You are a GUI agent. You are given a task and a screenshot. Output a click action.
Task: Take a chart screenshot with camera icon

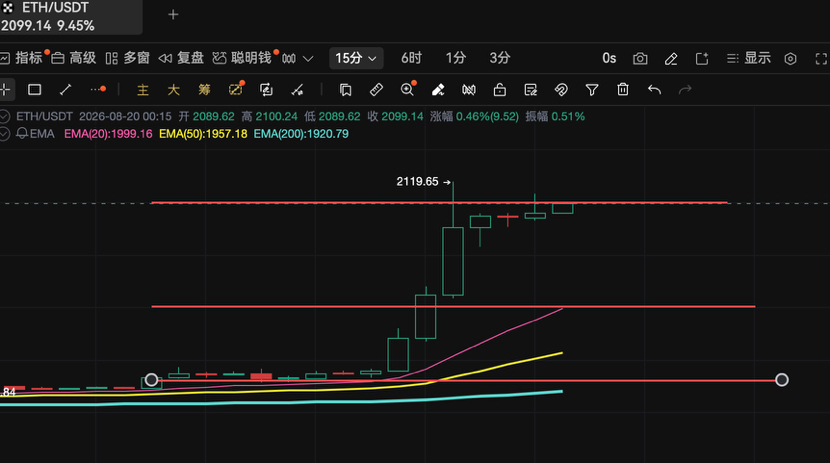pyautogui.click(x=640, y=59)
